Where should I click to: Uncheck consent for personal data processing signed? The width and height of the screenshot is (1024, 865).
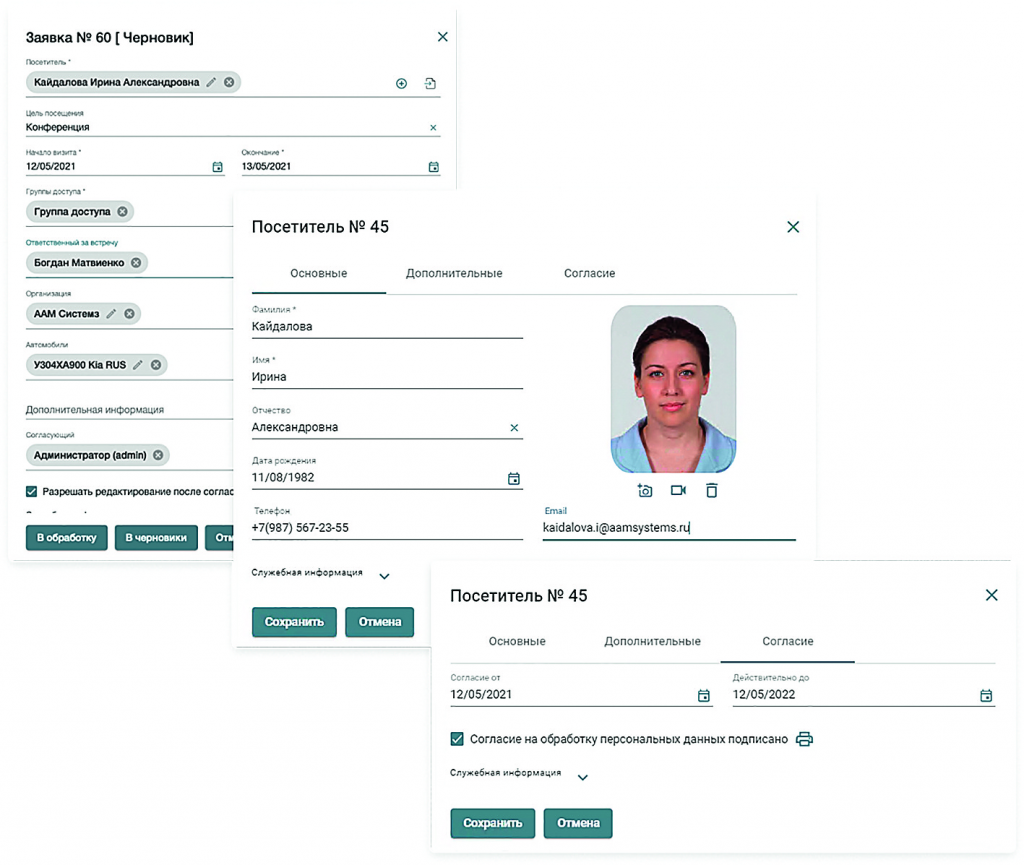point(457,739)
